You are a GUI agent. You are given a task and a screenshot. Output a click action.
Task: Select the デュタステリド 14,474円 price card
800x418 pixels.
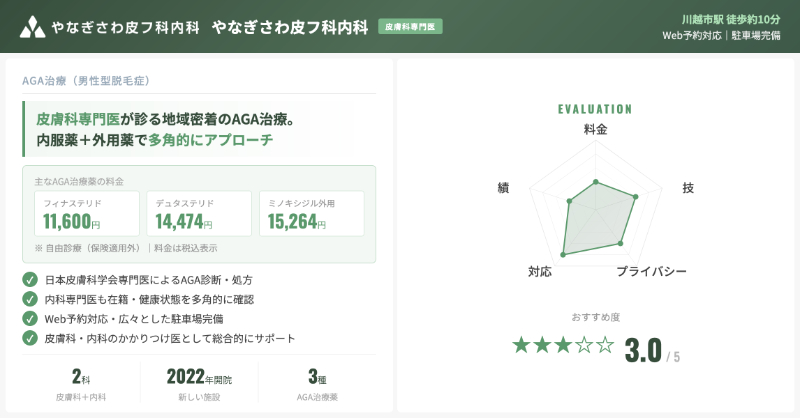point(198,214)
